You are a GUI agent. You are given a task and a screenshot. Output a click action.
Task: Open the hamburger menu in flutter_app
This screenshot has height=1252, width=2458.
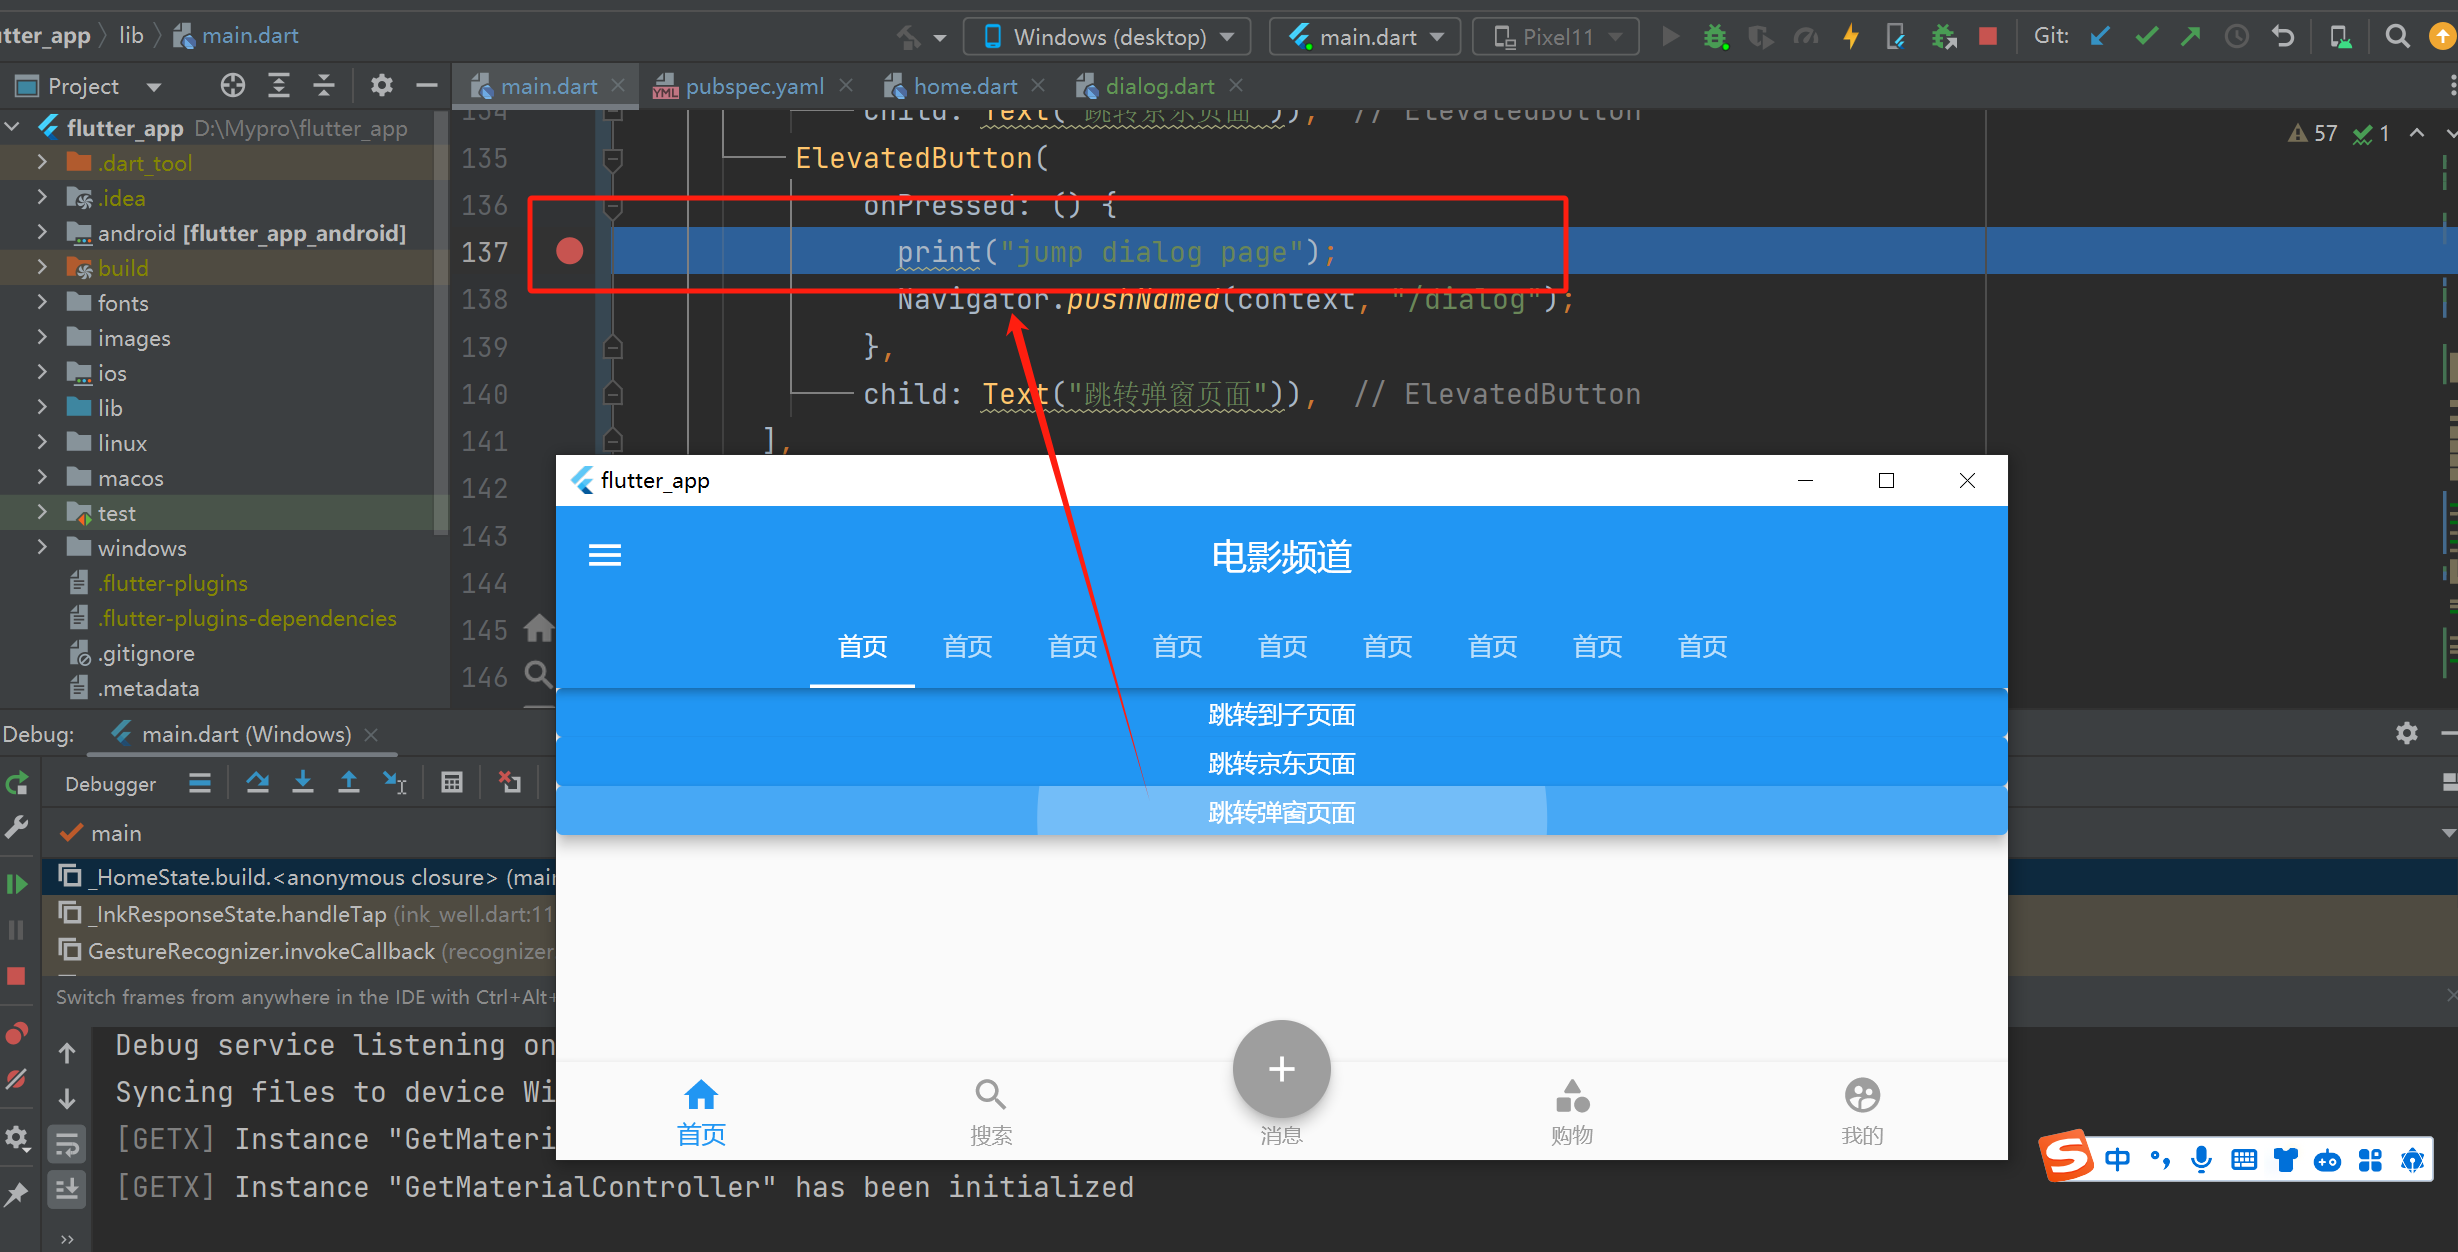[605, 555]
